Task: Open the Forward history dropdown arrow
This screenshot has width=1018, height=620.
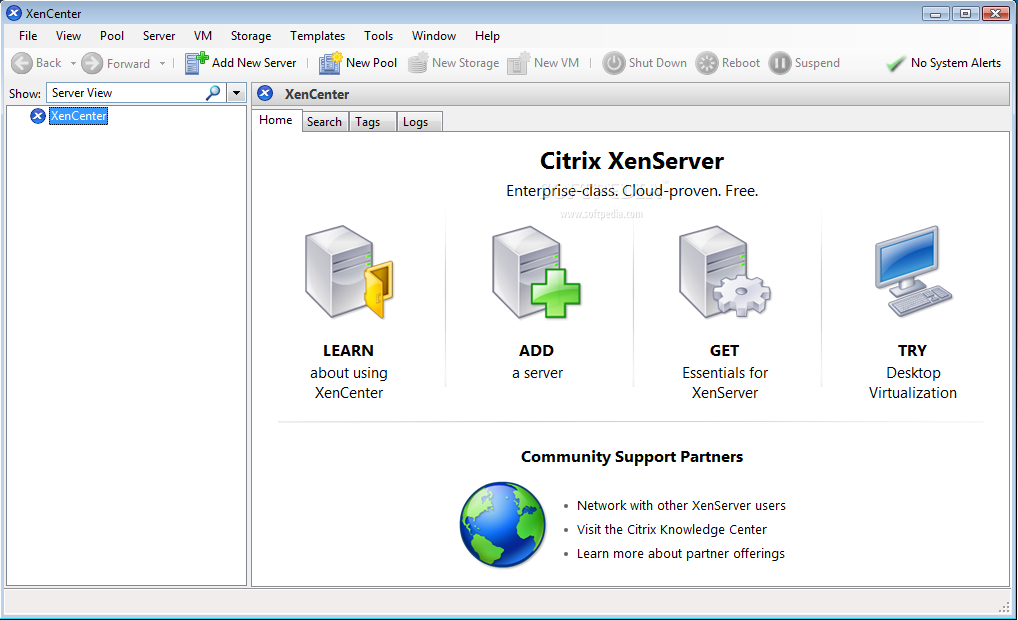Action: pos(162,64)
